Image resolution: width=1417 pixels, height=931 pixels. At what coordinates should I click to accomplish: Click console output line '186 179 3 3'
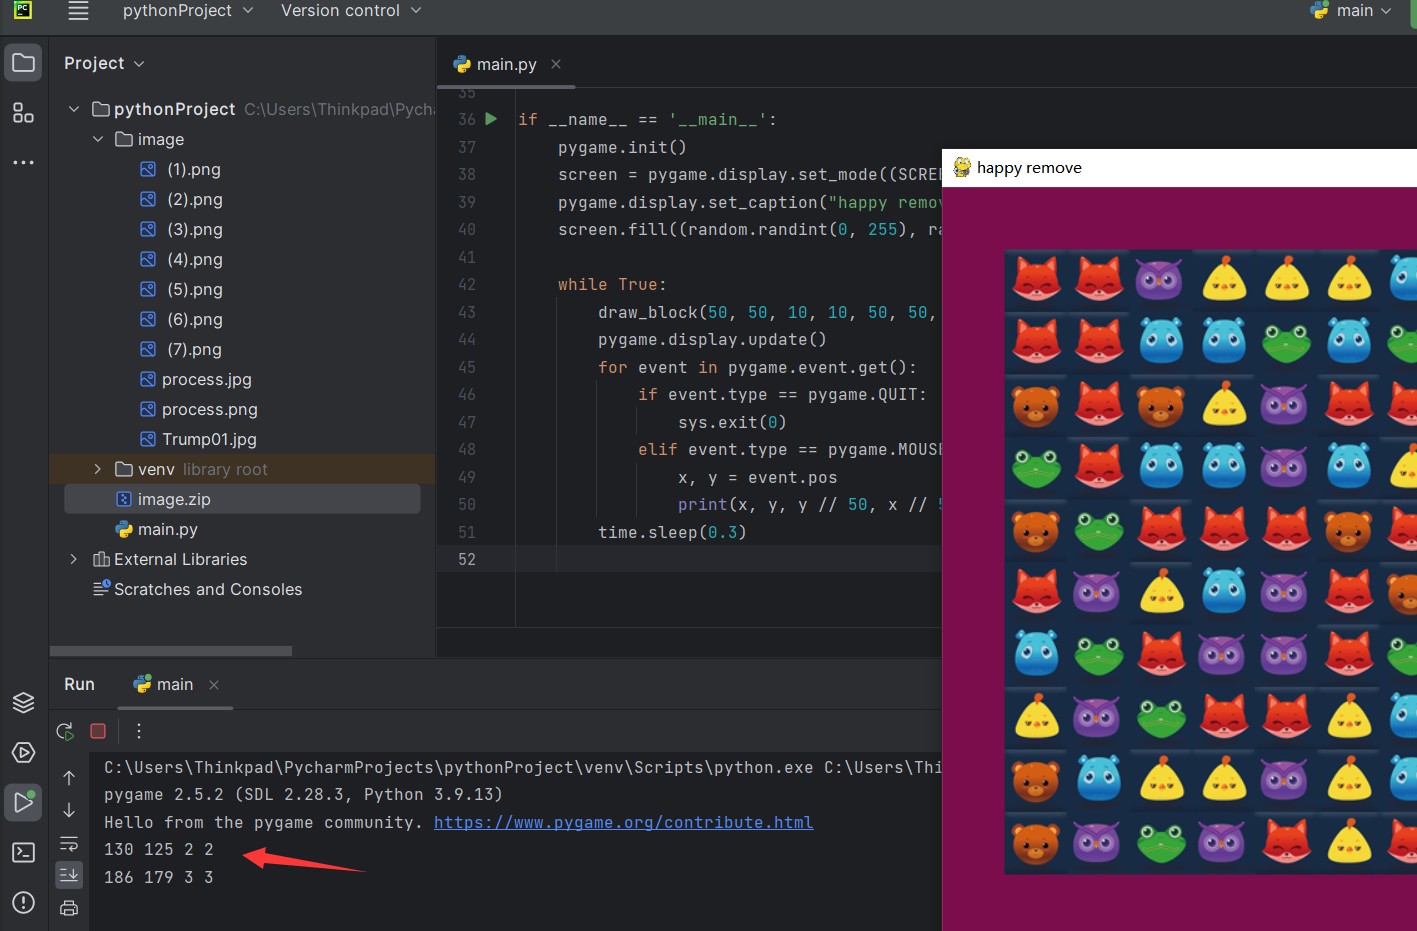(x=159, y=877)
